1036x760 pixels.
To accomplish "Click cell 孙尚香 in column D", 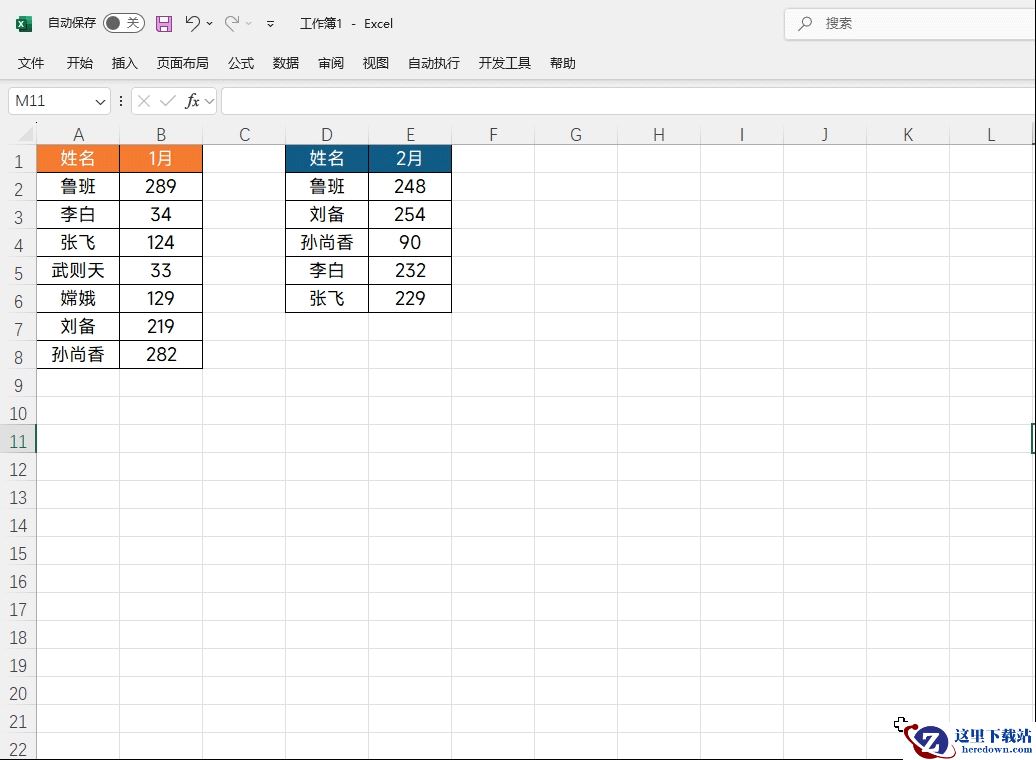I will tap(327, 243).
